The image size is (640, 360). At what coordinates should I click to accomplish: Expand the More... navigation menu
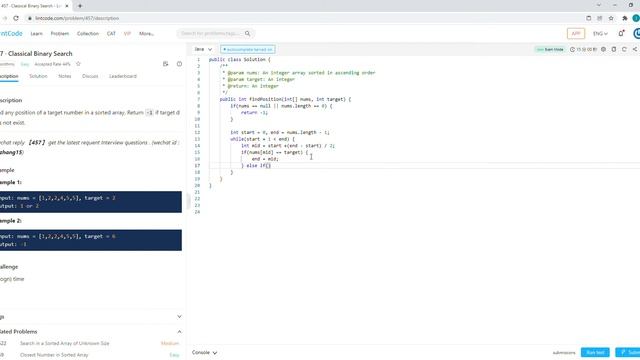pyautogui.click(x=147, y=33)
